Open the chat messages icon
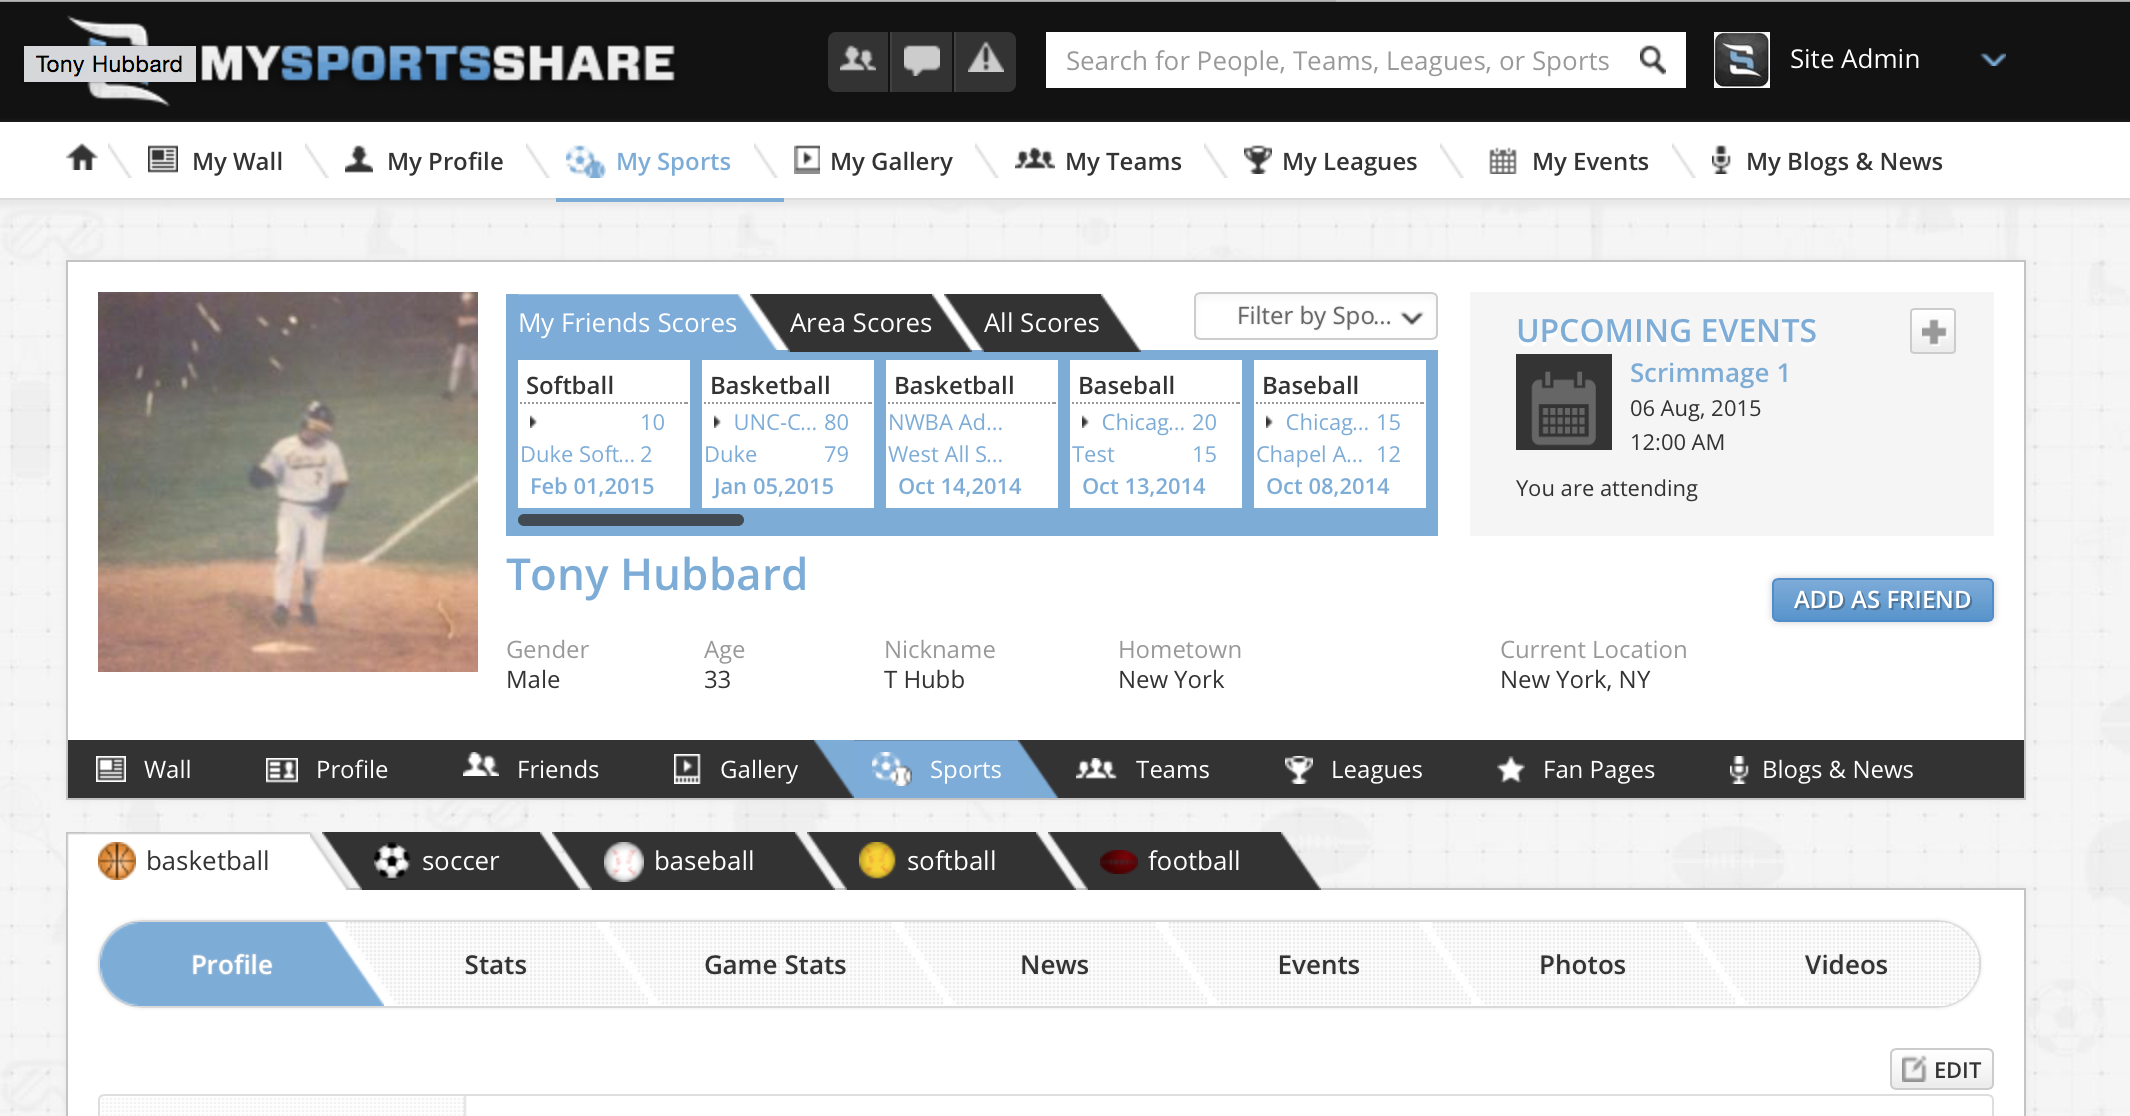The image size is (2130, 1116). (x=921, y=60)
